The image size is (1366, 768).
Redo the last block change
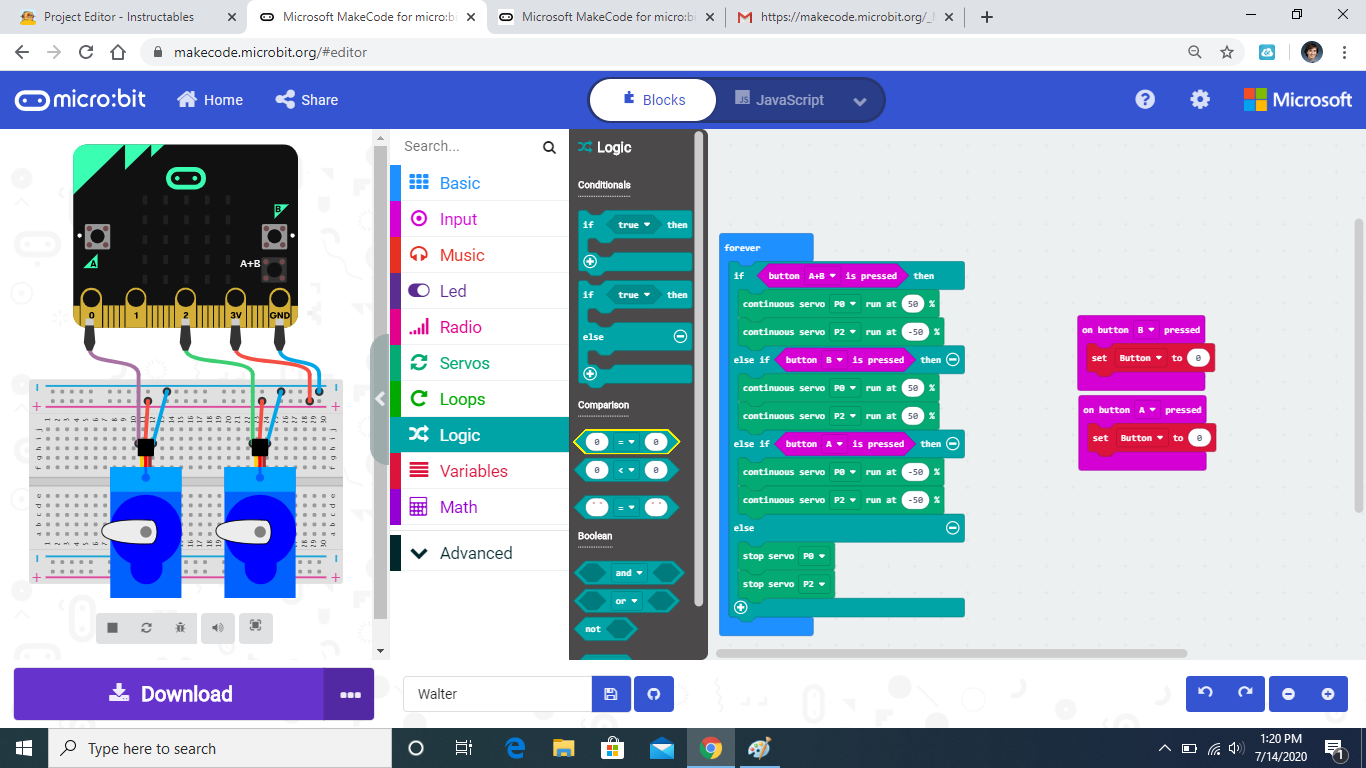click(x=1246, y=694)
